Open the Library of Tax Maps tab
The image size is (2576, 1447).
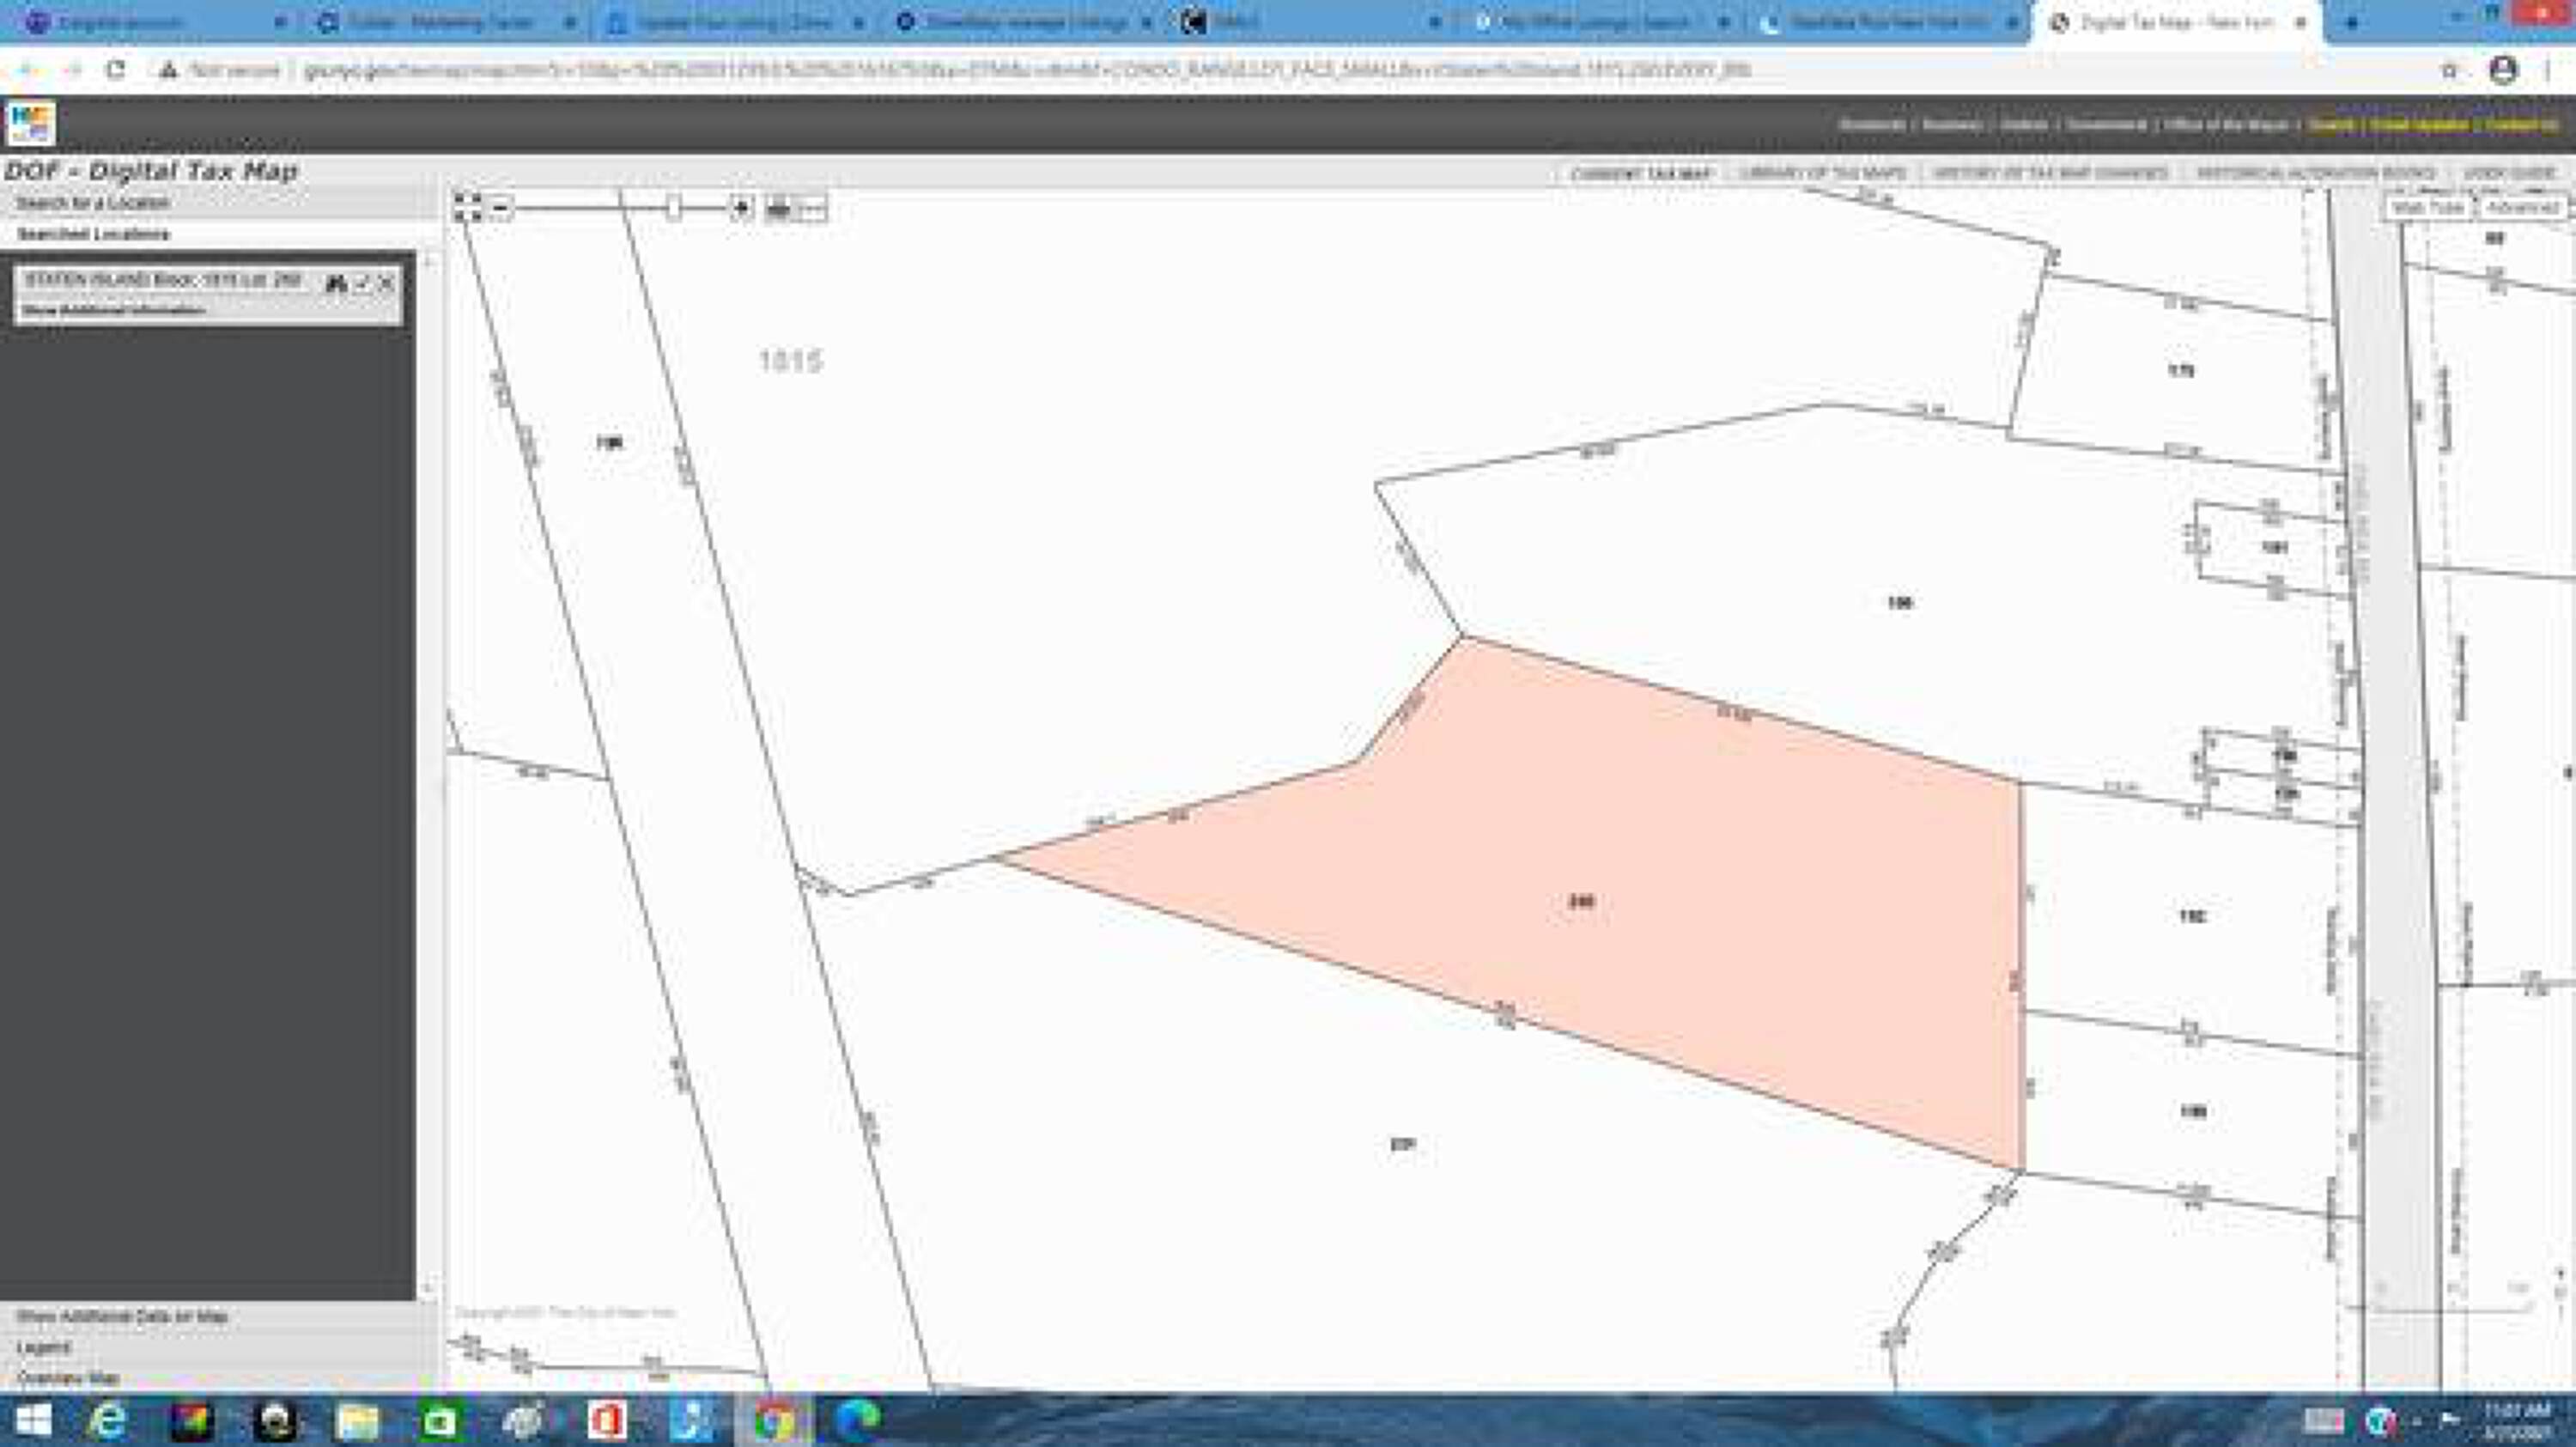coord(1822,173)
